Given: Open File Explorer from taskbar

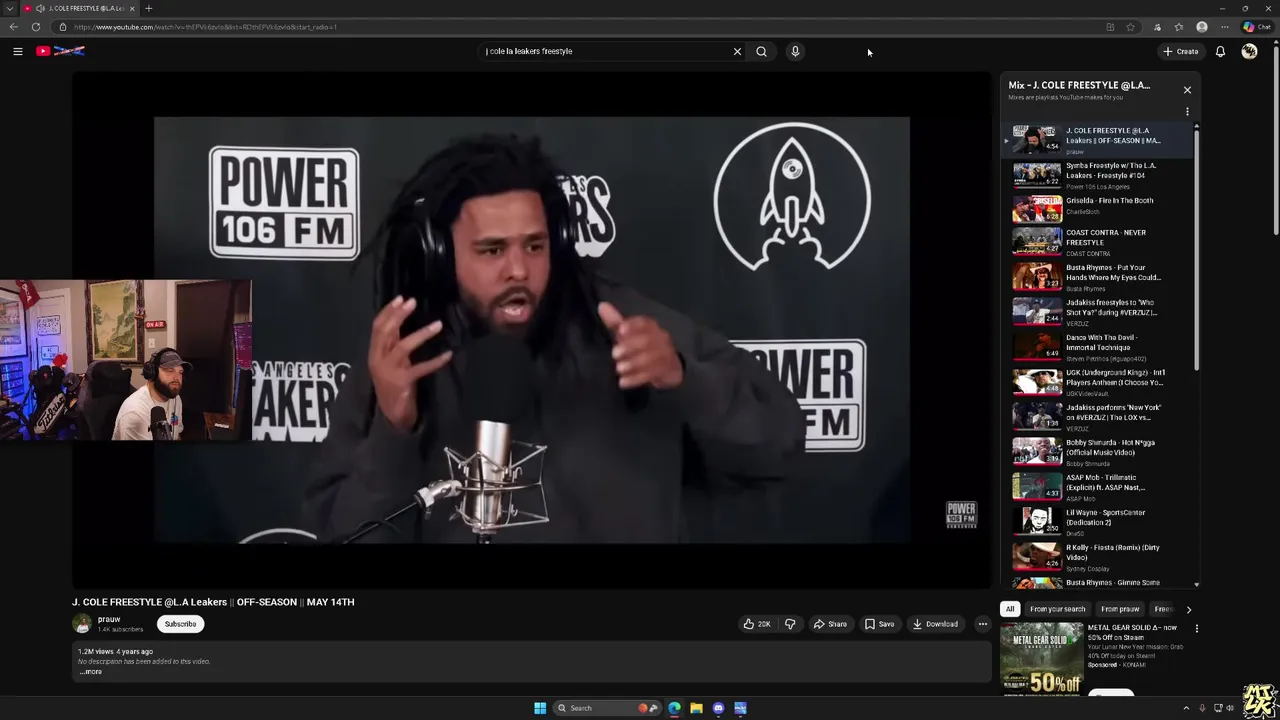Looking at the screenshot, I should coord(696,708).
